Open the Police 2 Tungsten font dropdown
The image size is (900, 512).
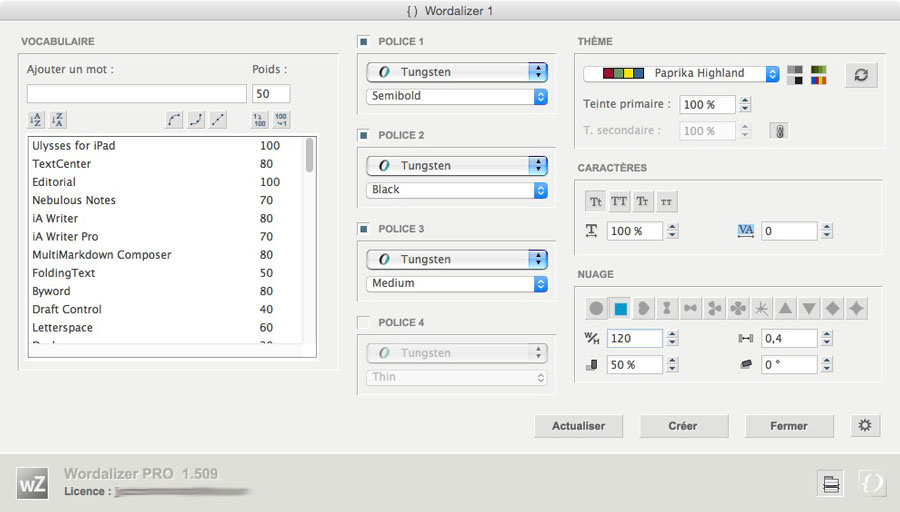[457, 165]
